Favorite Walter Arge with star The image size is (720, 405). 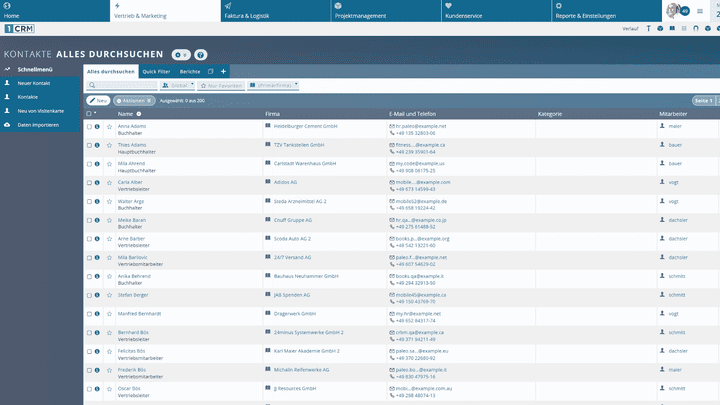(x=109, y=202)
